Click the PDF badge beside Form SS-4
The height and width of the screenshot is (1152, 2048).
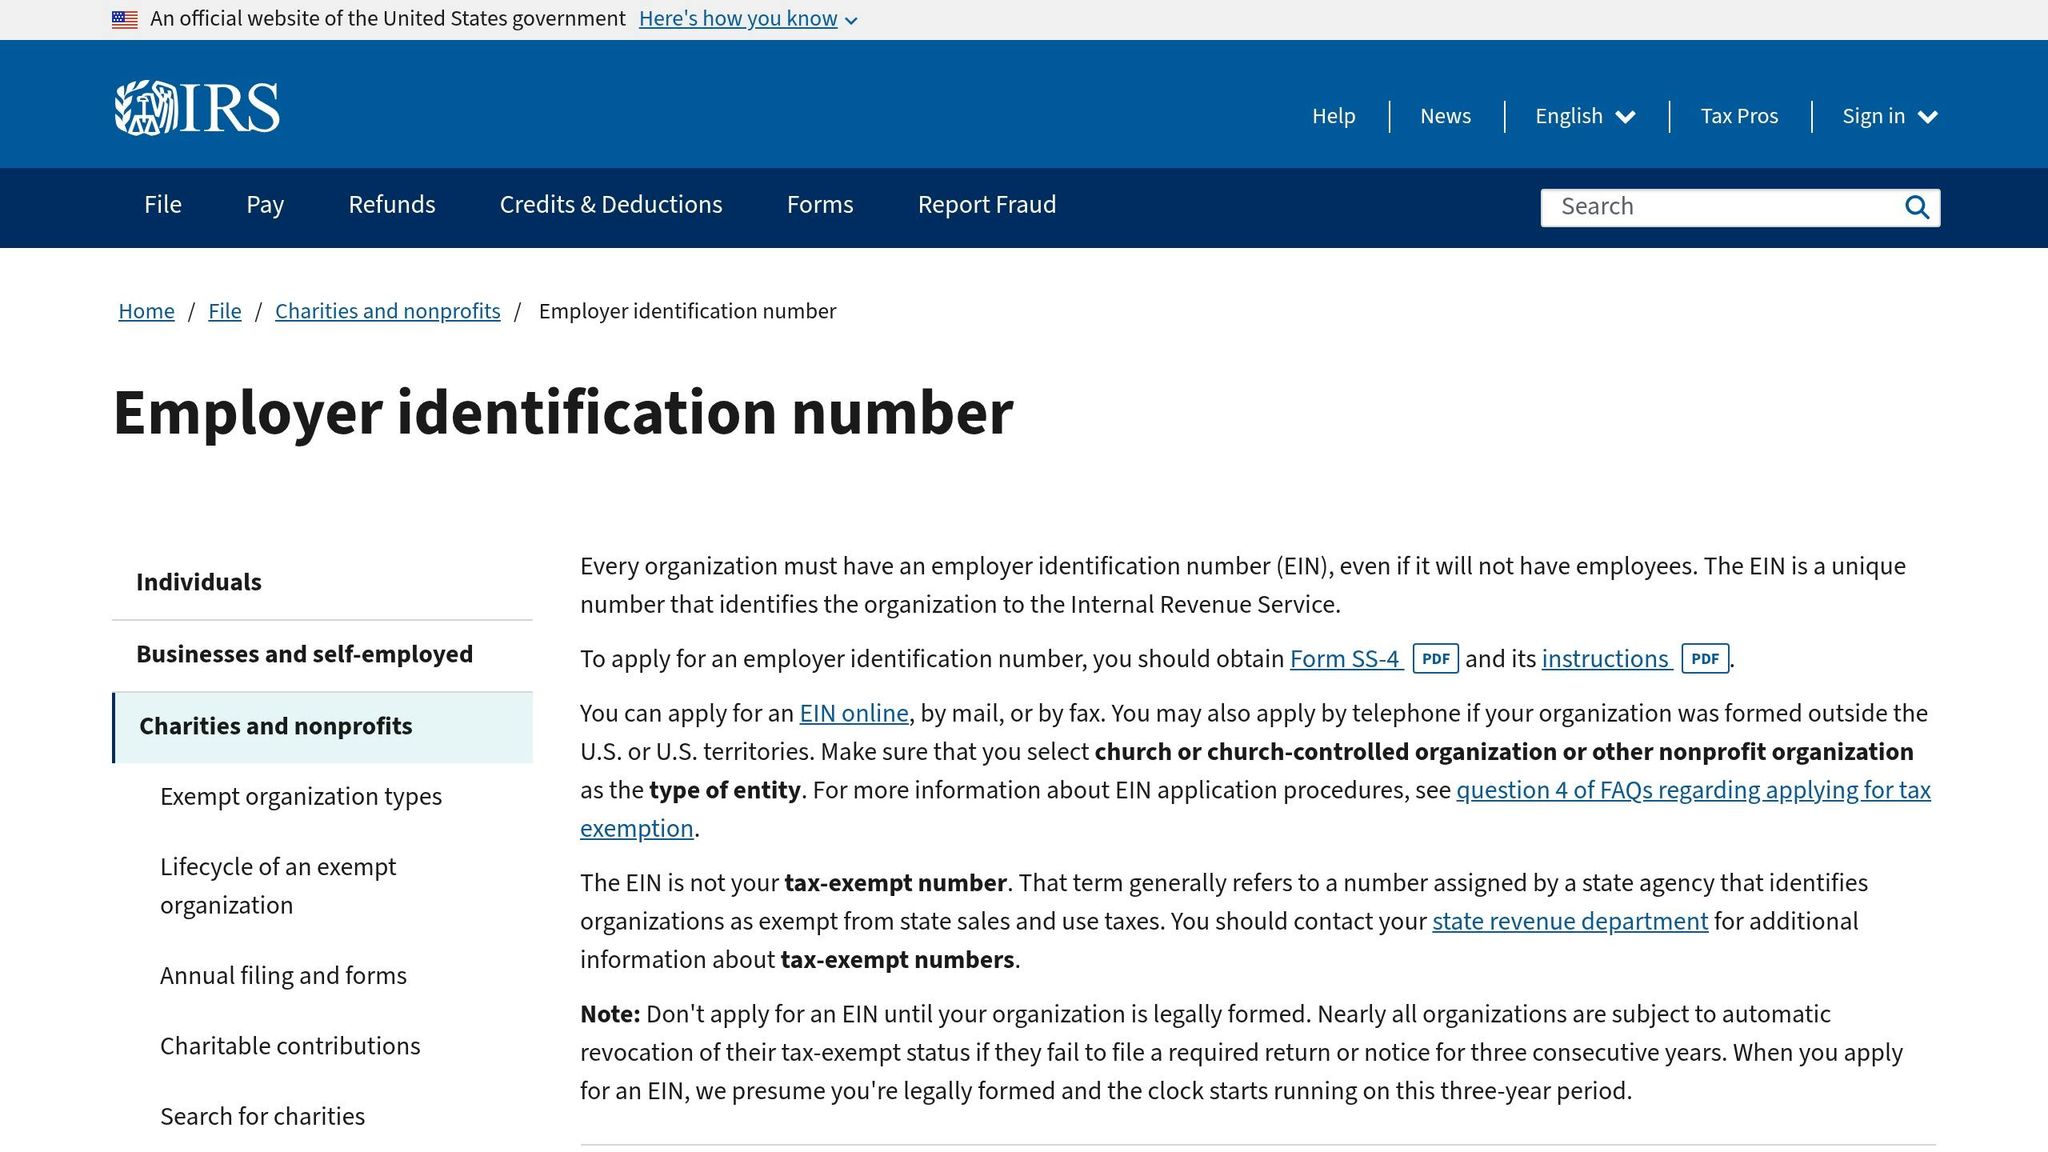pos(1435,659)
